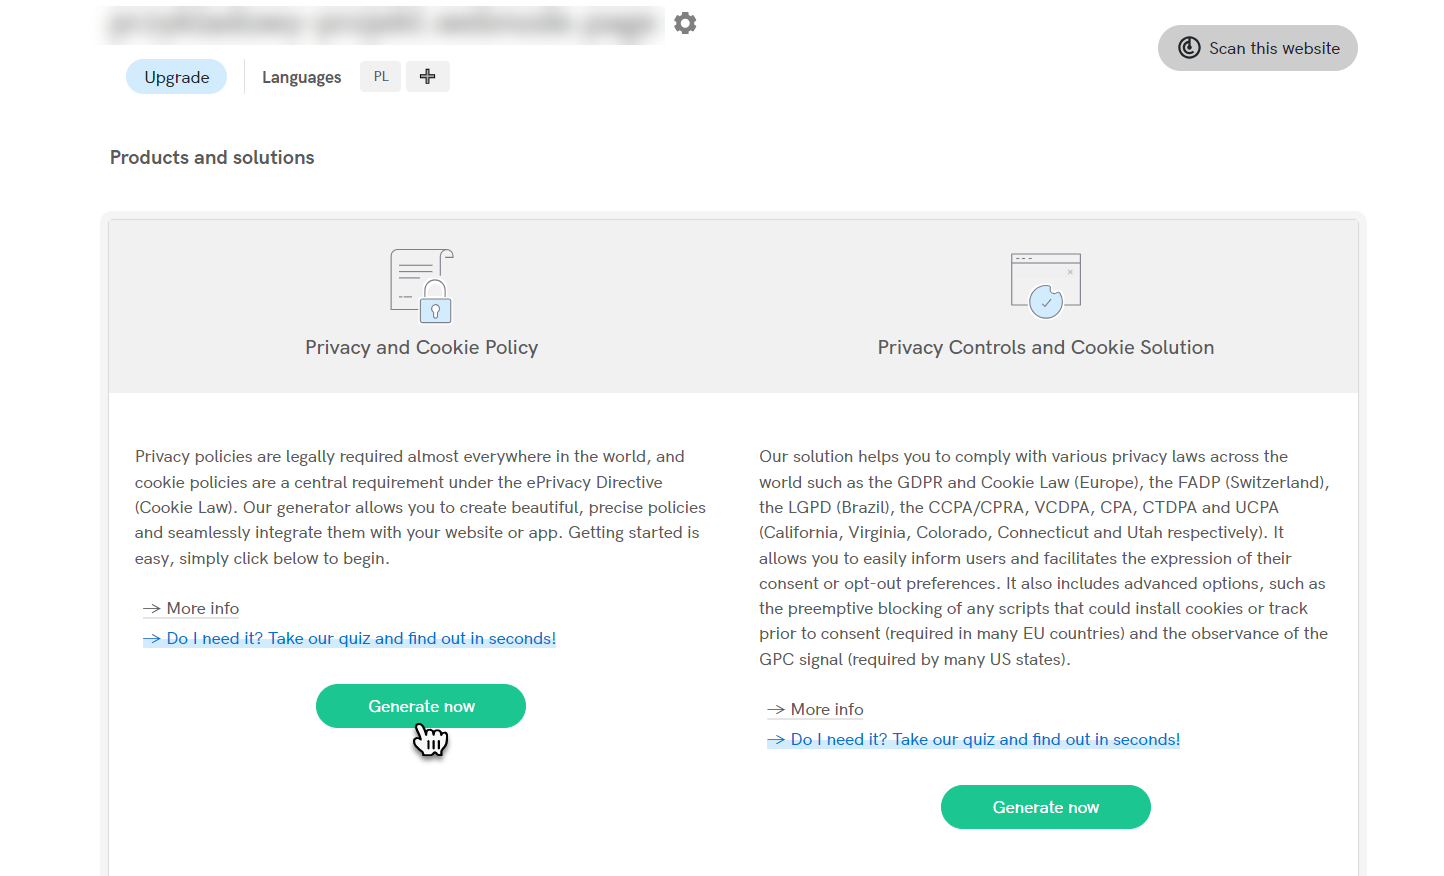The width and height of the screenshot is (1444, 876).
Task: Take the quiz under Privacy and Cookie Policy
Action: [x=361, y=638]
